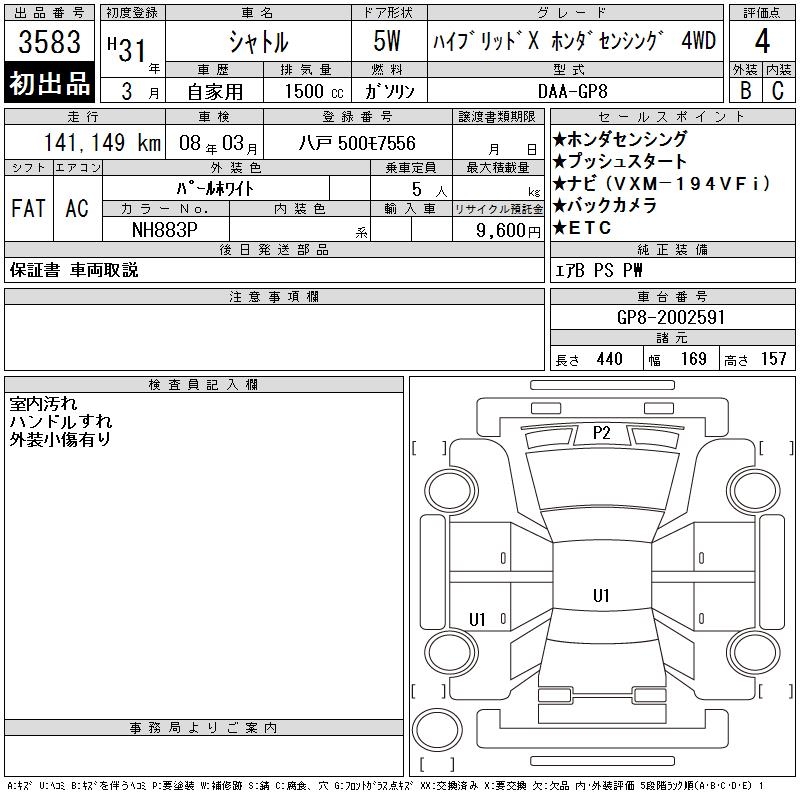This screenshot has width=800, height=800.
Task: Click the U1 dent mark on the roof
Action: [x=601, y=595]
